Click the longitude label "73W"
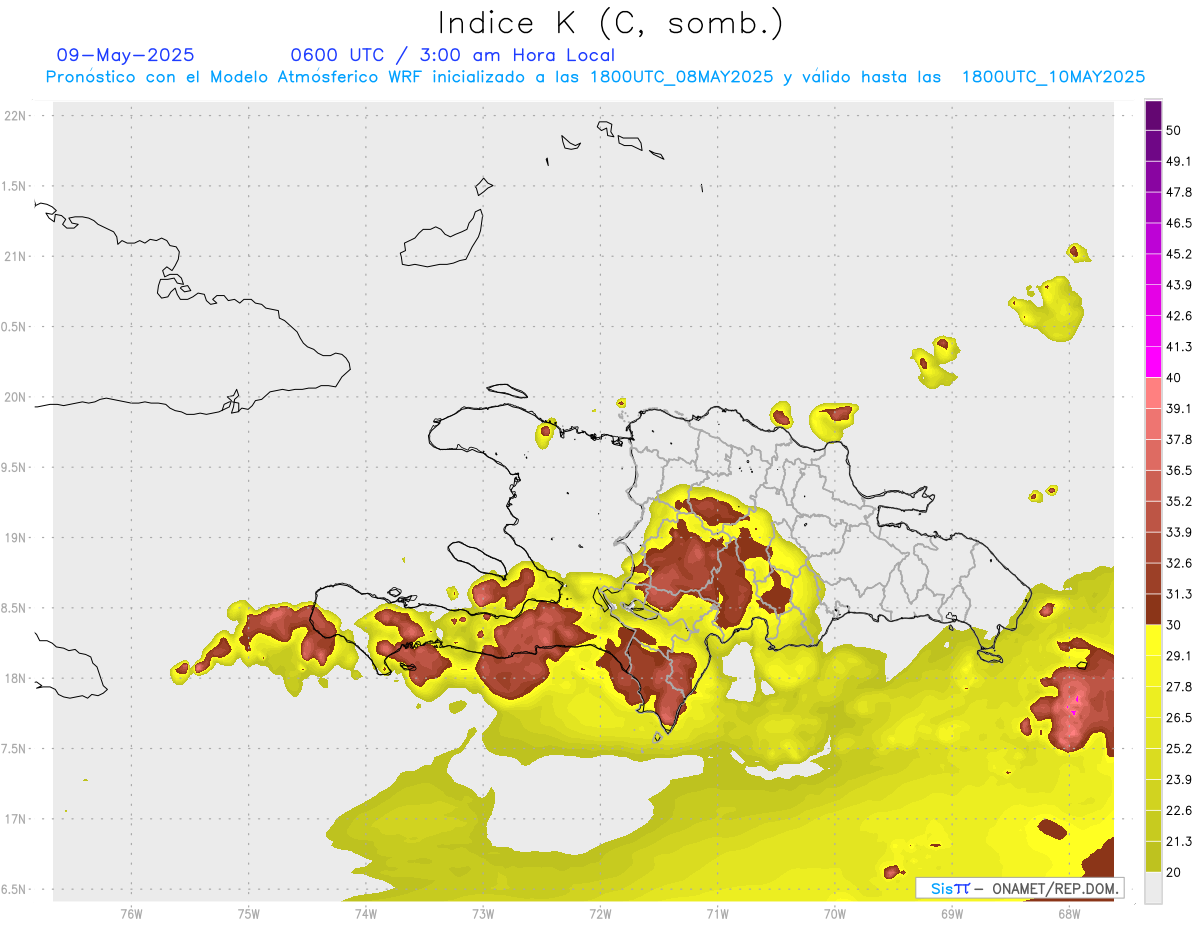 pyautogui.click(x=482, y=913)
